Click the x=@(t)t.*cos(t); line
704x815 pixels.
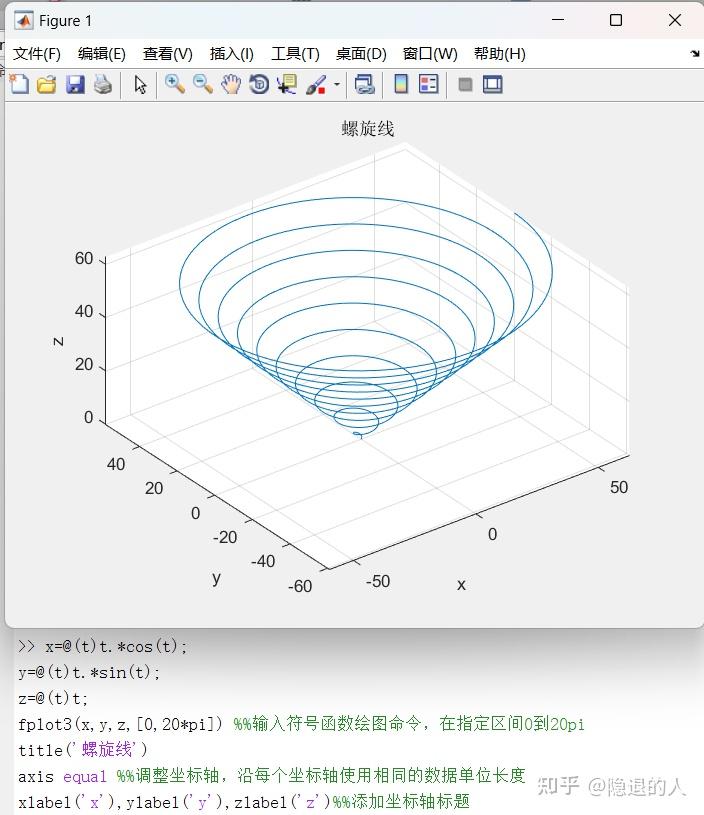102,646
